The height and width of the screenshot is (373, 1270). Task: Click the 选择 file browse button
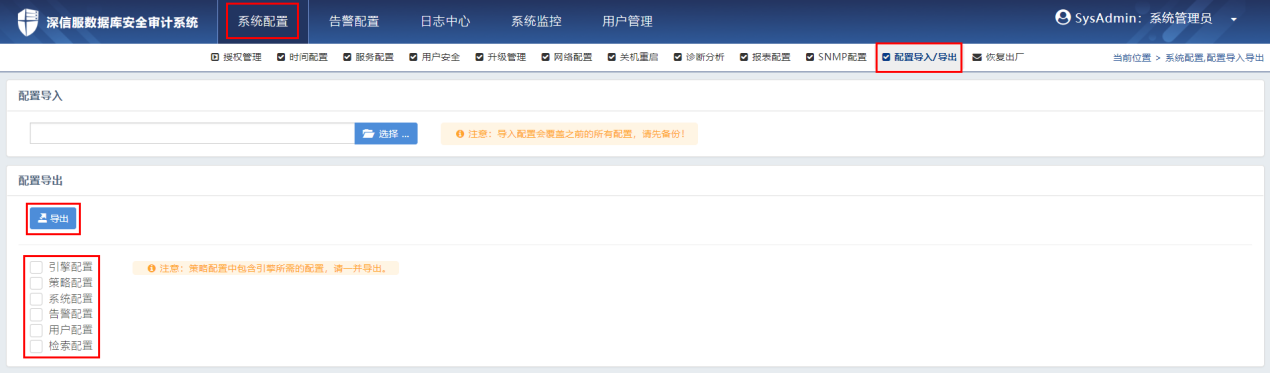(x=386, y=133)
